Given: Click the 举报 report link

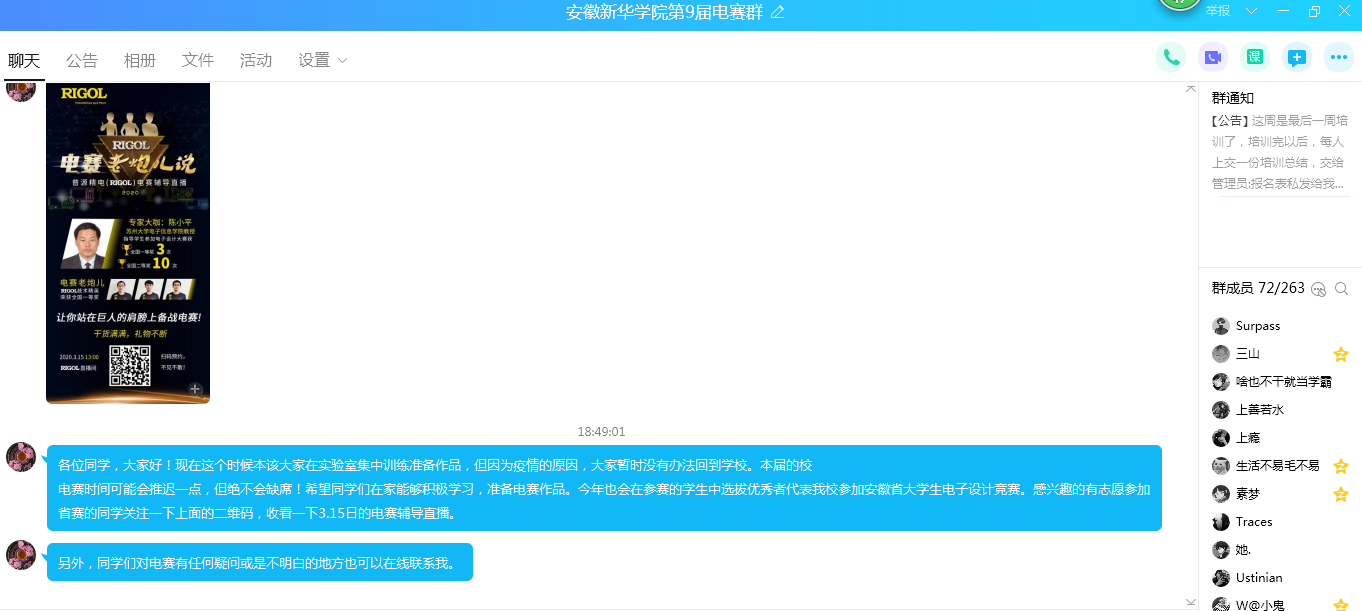Looking at the screenshot, I should (x=1218, y=11).
